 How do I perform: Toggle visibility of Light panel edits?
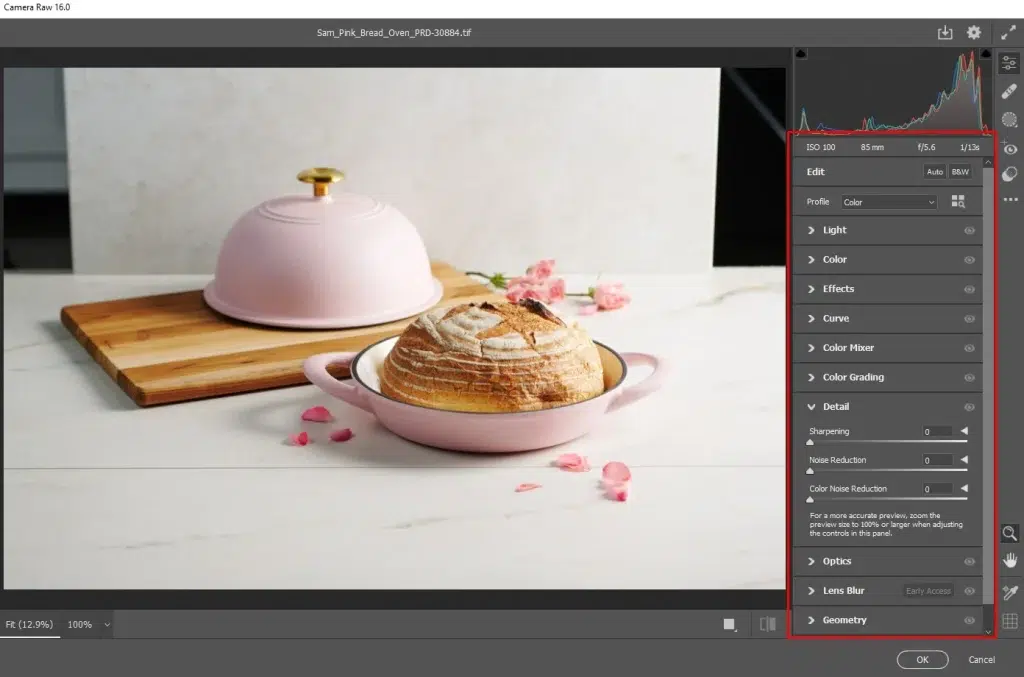968,230
